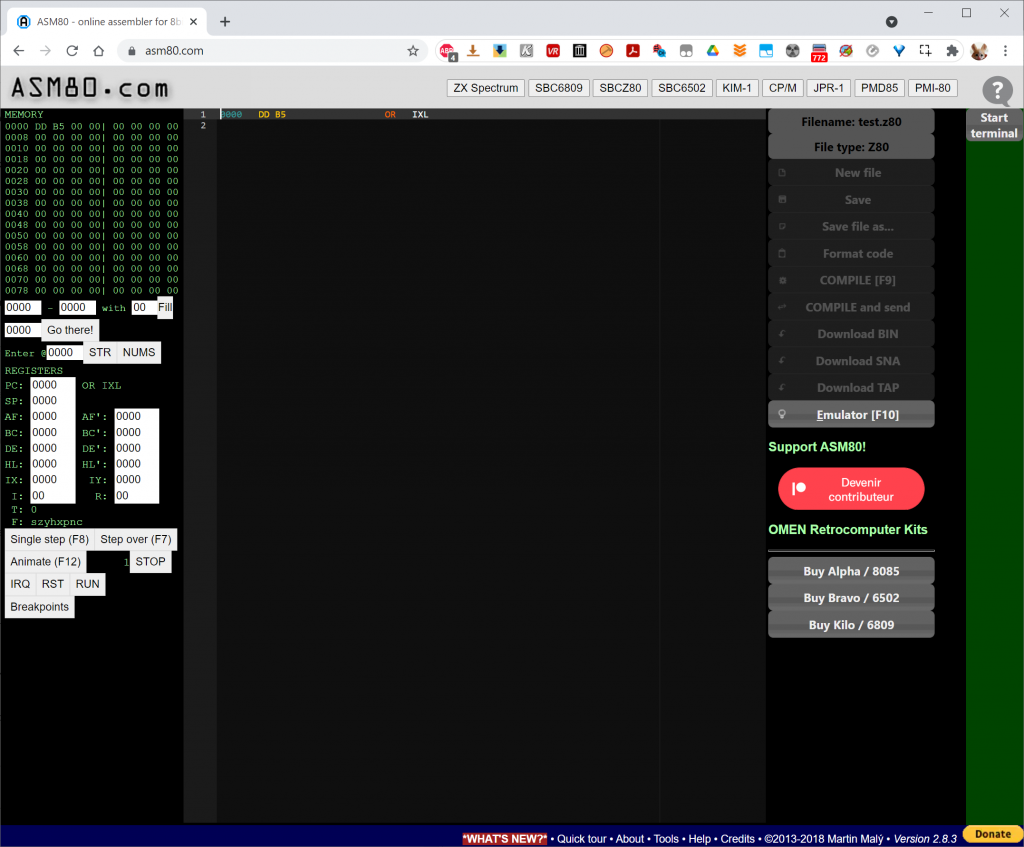Viewport: 1024px width, 847px height.
Task: Click the Google Drive extension icon
Action: tap(711, 50)
